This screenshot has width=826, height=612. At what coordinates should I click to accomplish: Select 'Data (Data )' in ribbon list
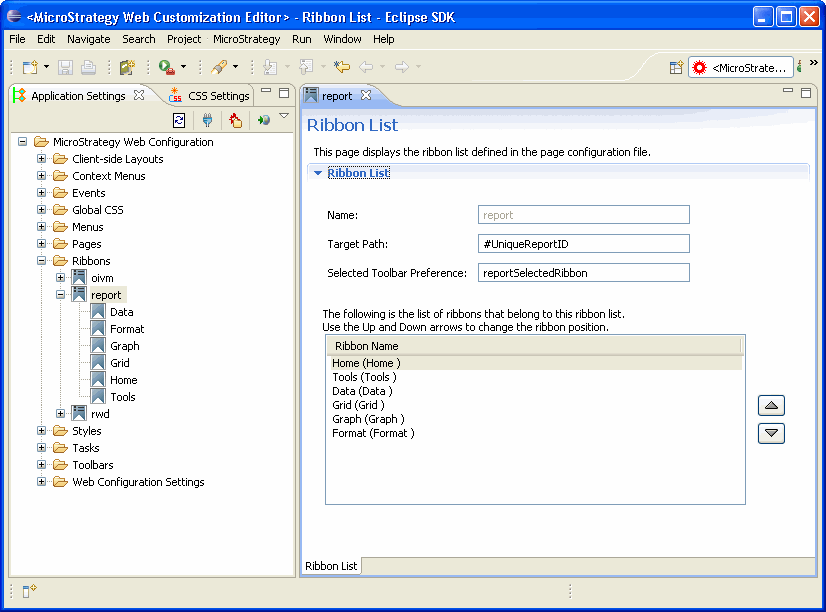[x=362, y=391]
